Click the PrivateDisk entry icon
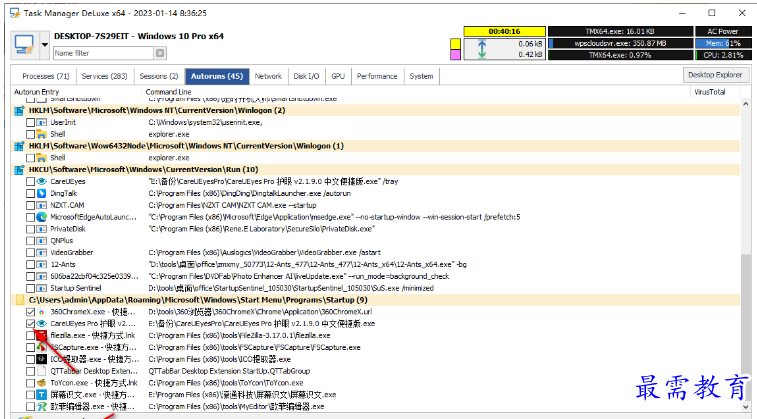Viewport: 757px width, 419px height. point(42,229)
